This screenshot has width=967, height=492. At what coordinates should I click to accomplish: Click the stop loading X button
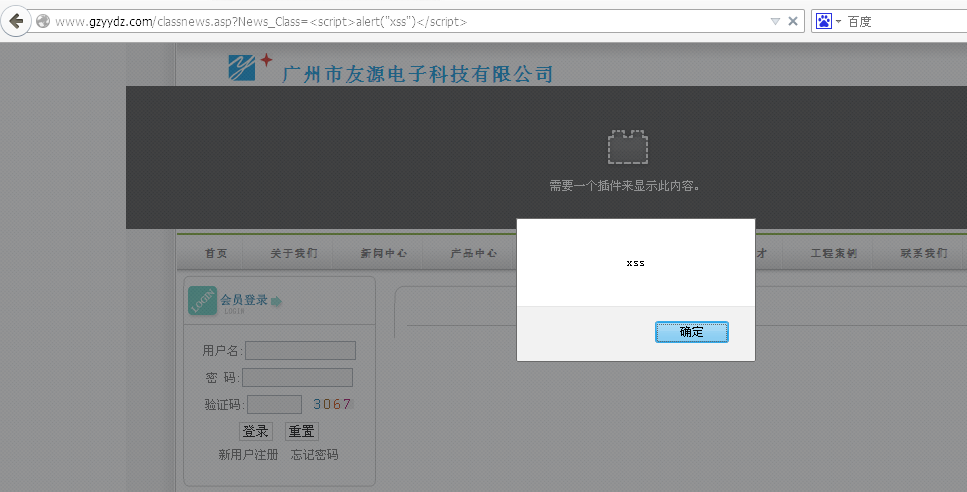(x=793, y=22)
